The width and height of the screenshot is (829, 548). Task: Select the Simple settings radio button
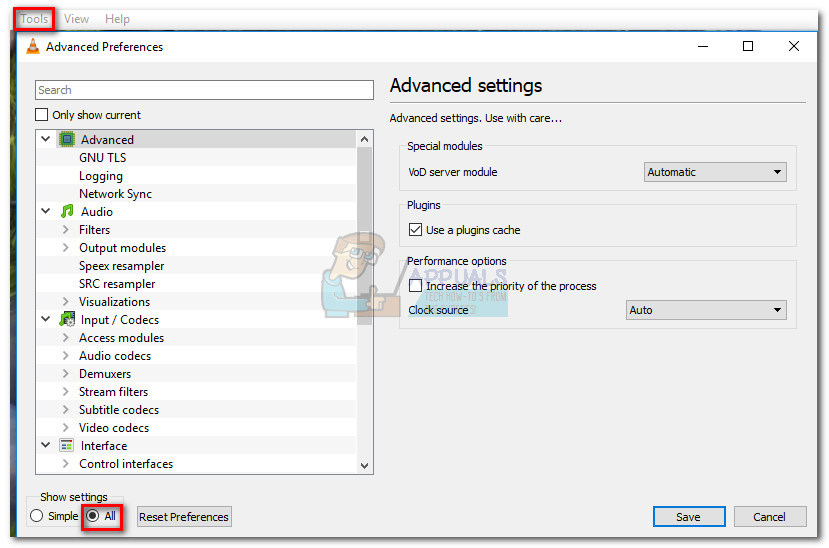36,516
